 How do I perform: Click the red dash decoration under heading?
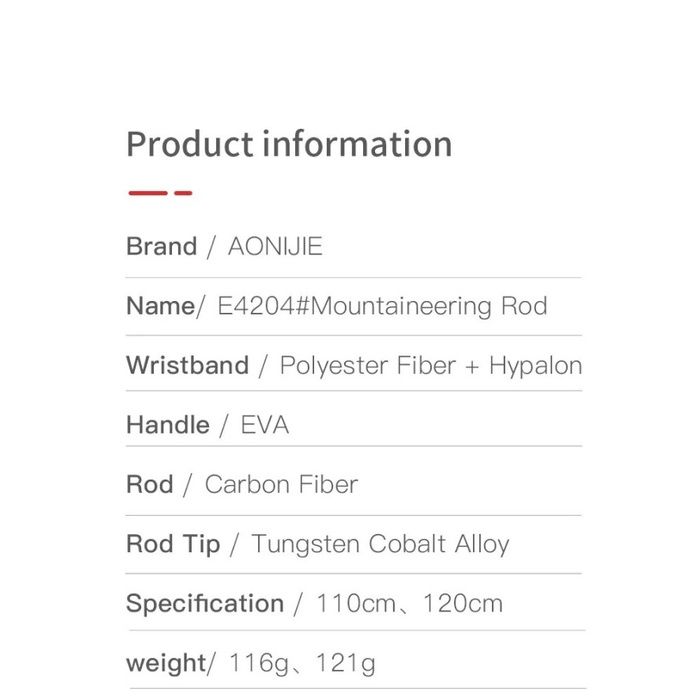tap(159, 193)
